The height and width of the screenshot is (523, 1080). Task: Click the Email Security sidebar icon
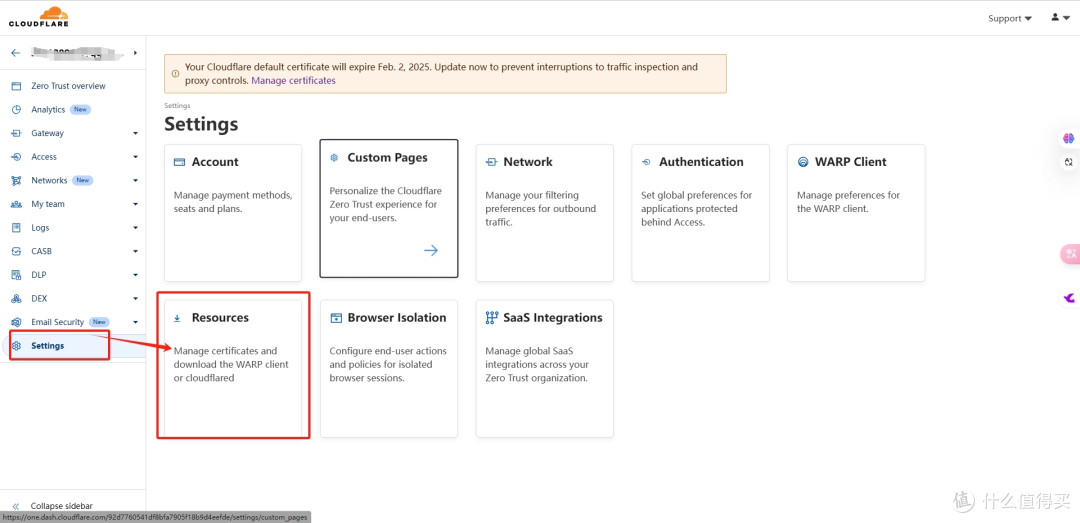coord(17,322)
